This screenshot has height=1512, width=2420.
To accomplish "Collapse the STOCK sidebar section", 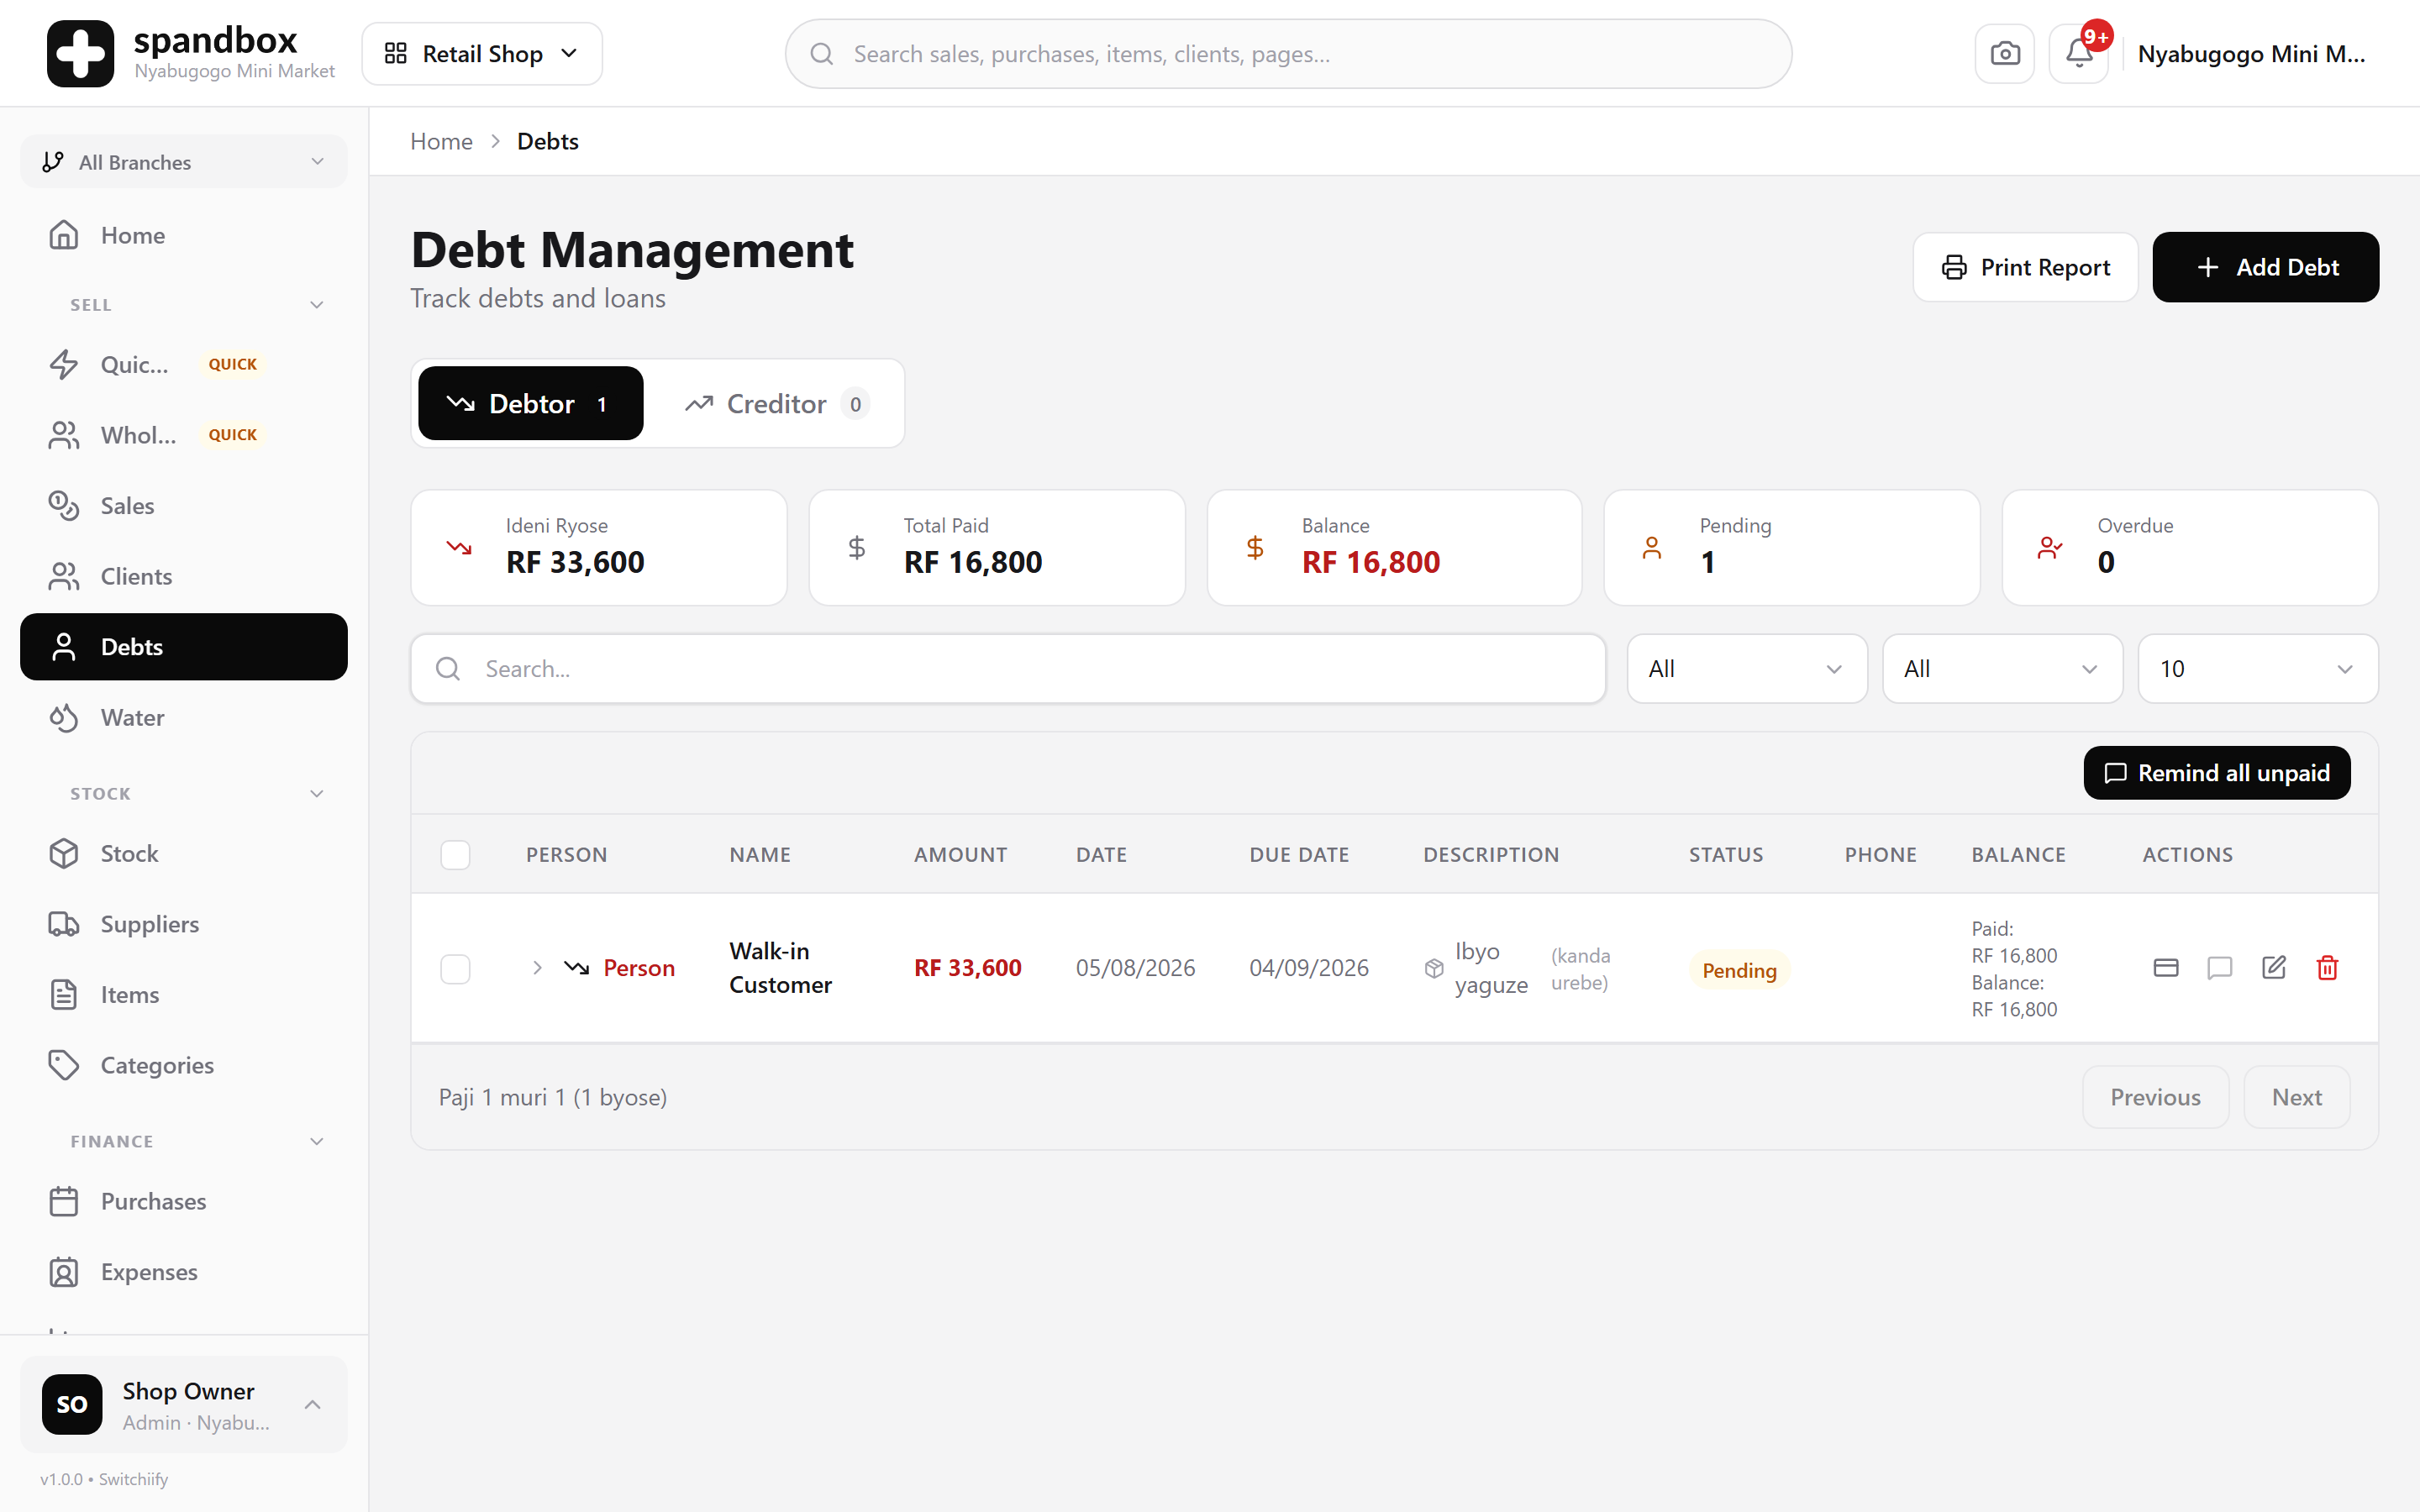I will click(317, 794).
